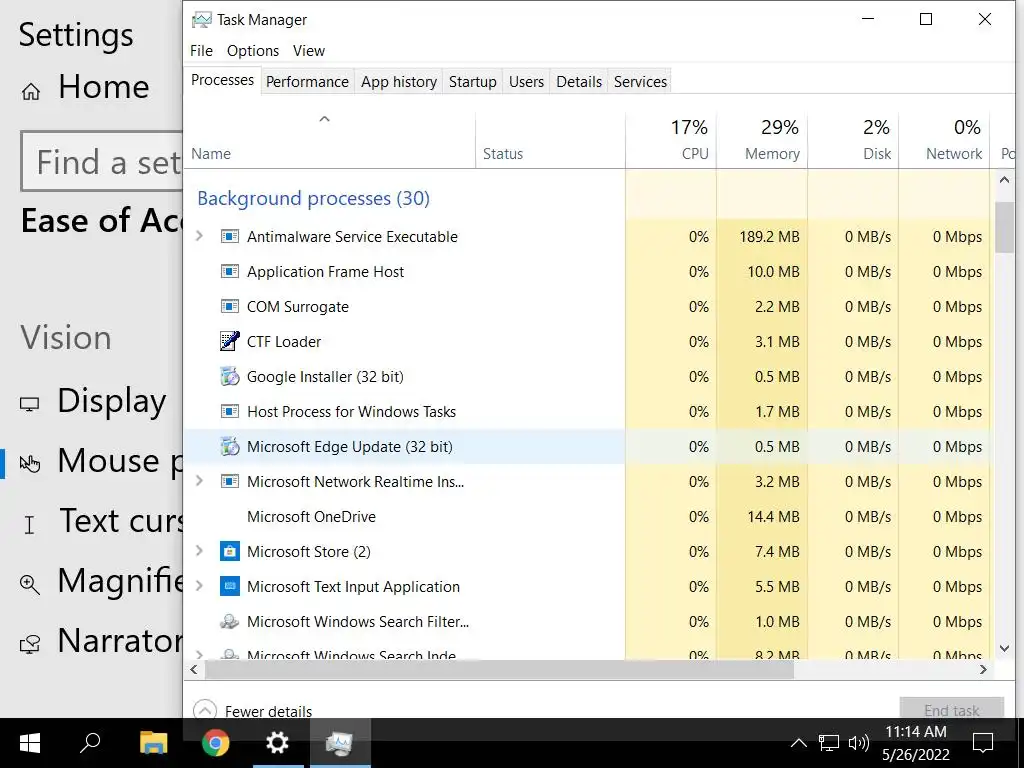Click the Microsoft Windows Search Filter icon
Screen dimensions: 1024x768
(229, 622)
